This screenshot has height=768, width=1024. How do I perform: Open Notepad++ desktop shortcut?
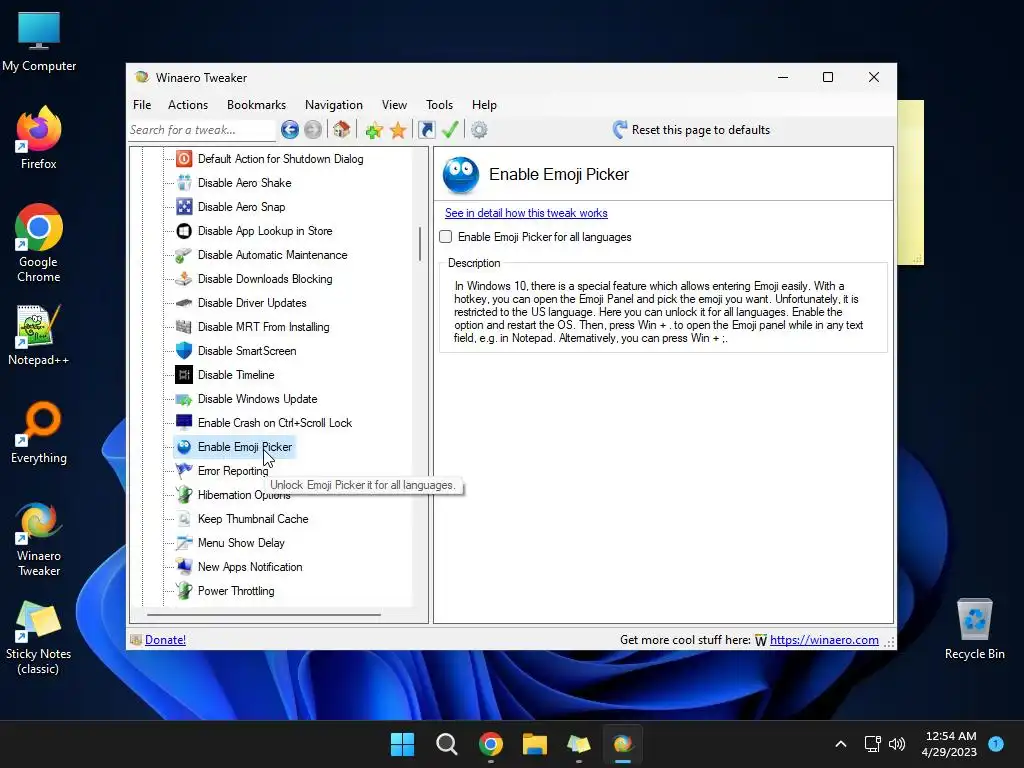coord(39,334)
